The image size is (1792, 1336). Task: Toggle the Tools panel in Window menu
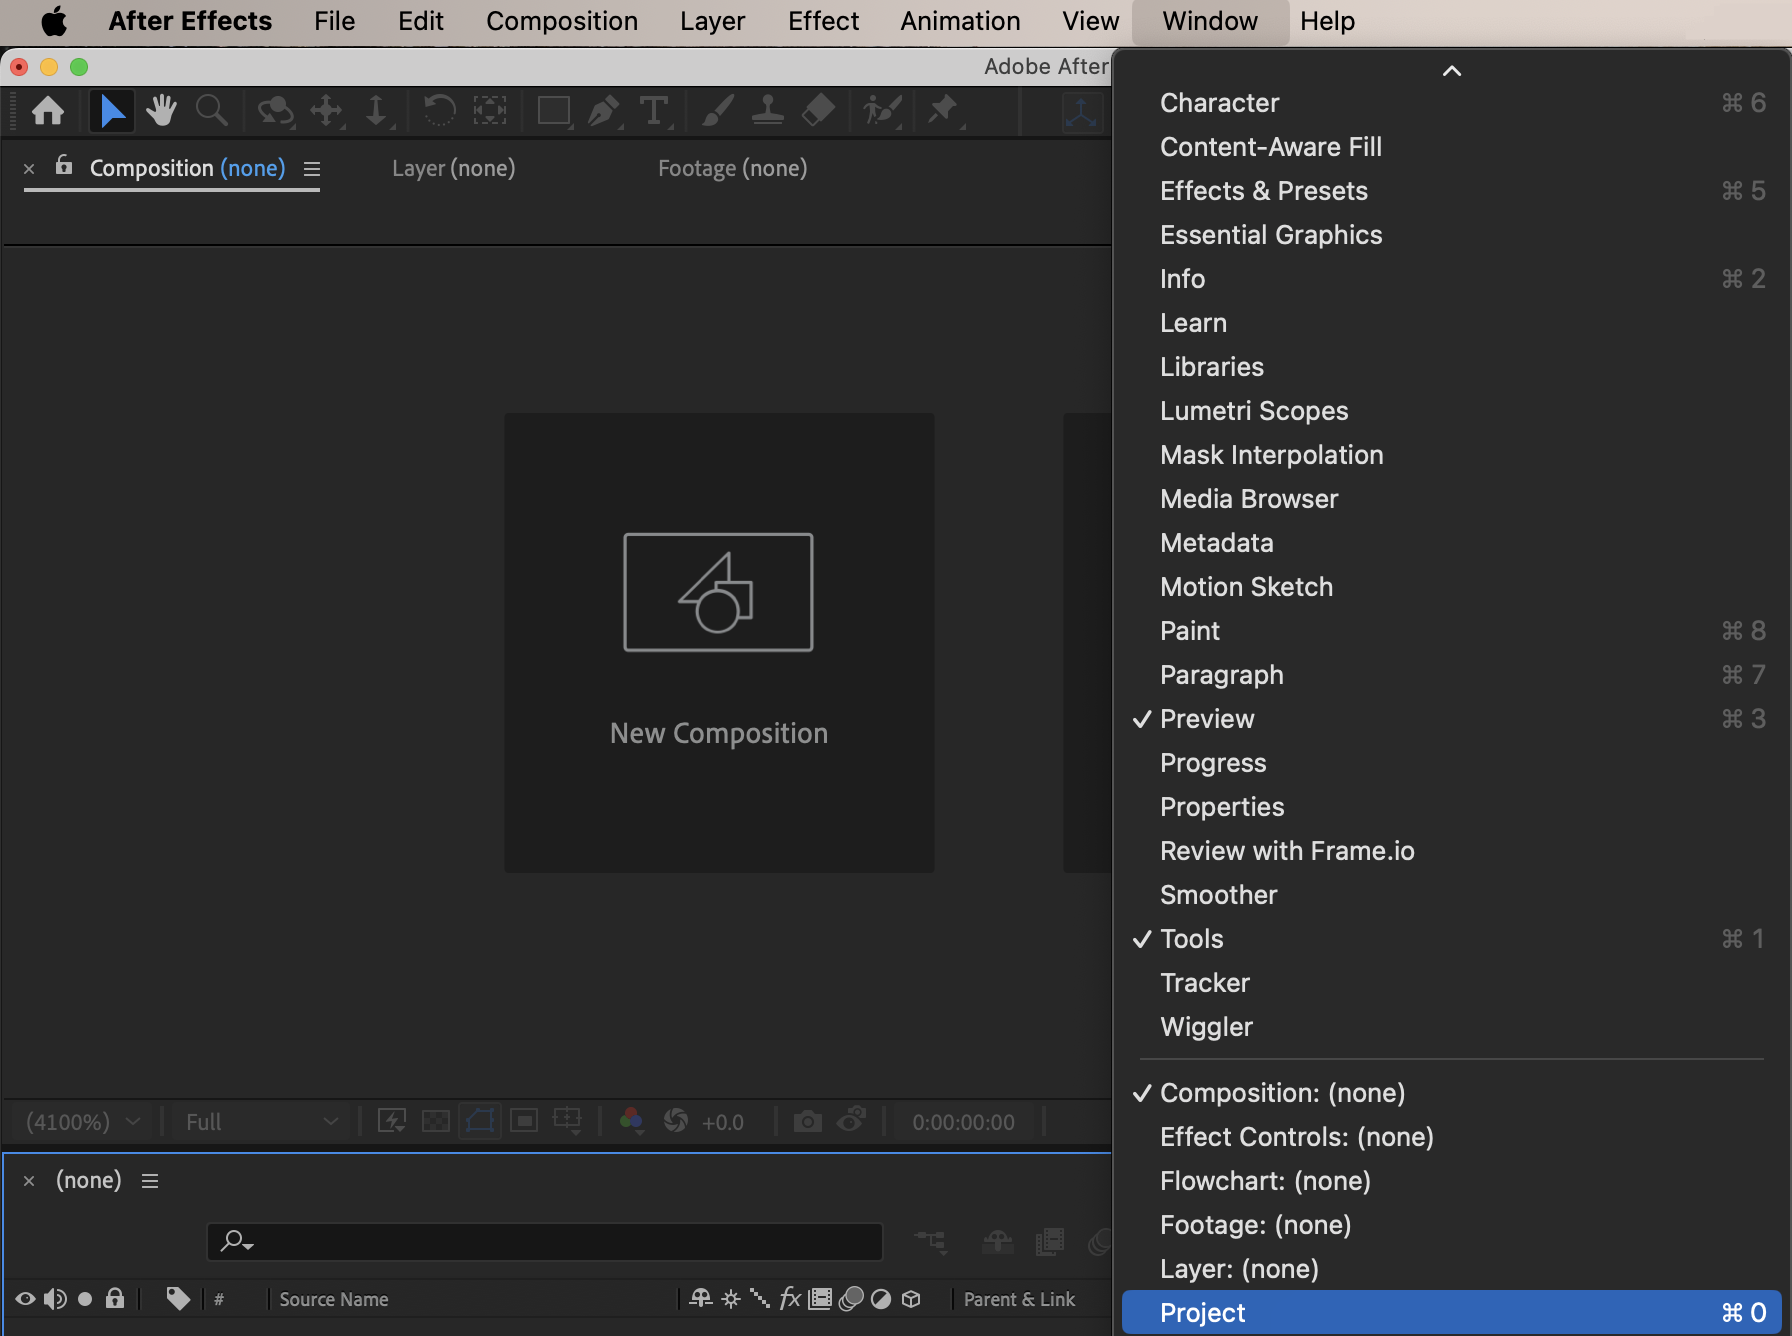[x=1191, y=939]
